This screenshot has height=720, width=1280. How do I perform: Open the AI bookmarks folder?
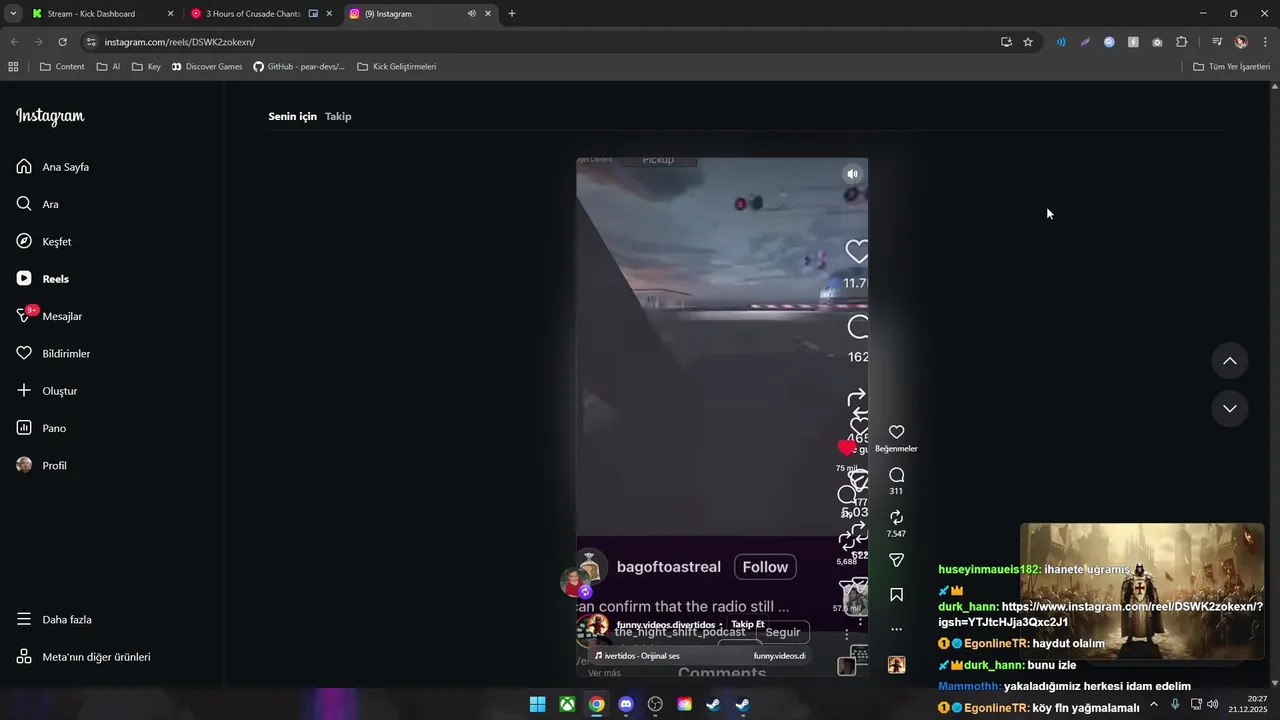(x=108, y=67)
